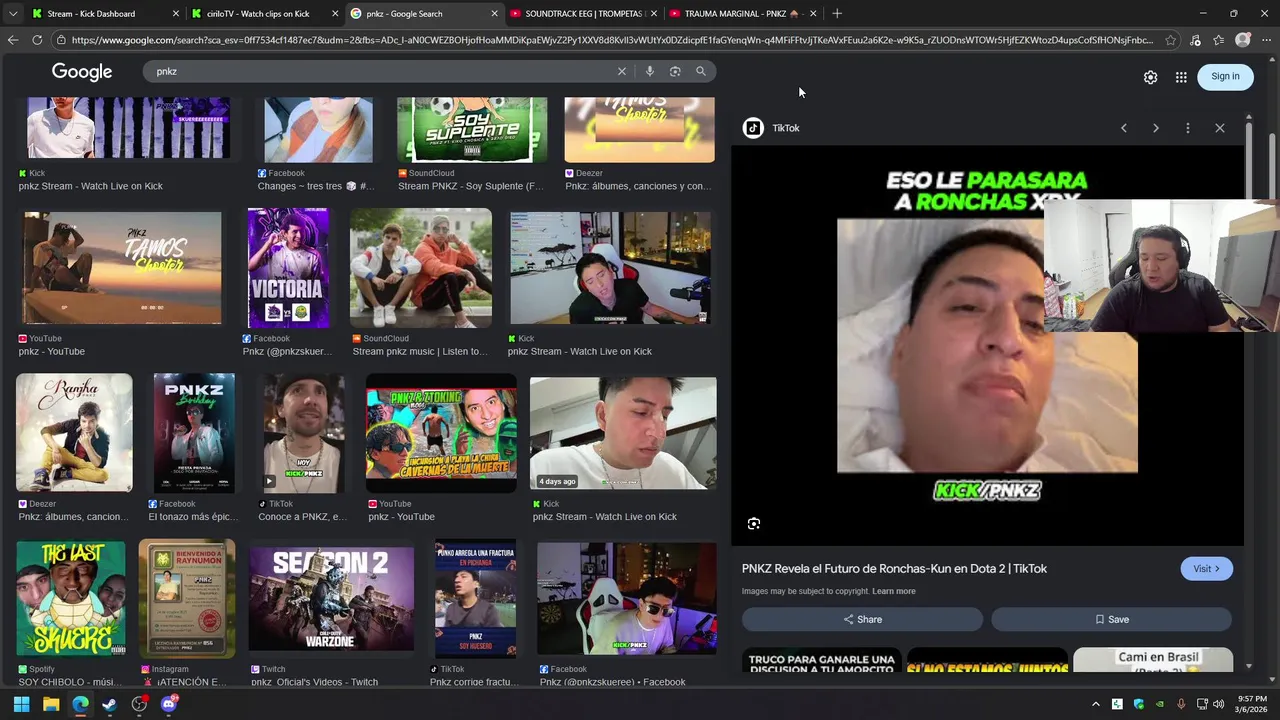Viewport: 1280px width, 720px height.
Task: Show next image in preview panel
Action: 1156,128
